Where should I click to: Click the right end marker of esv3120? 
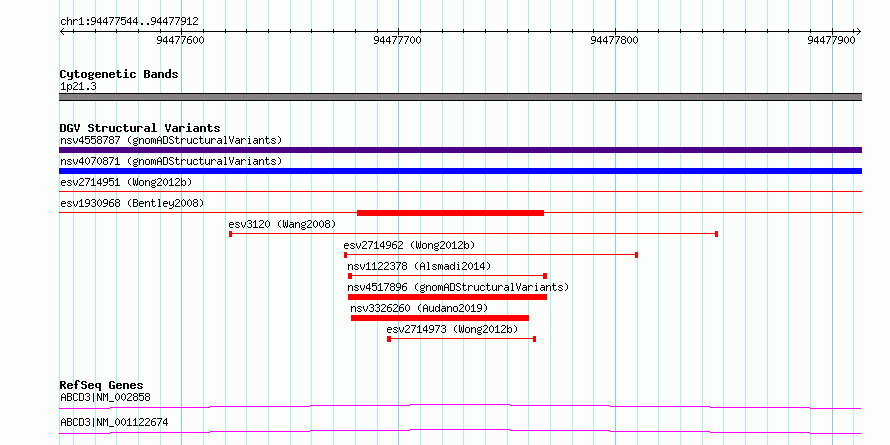717,234
